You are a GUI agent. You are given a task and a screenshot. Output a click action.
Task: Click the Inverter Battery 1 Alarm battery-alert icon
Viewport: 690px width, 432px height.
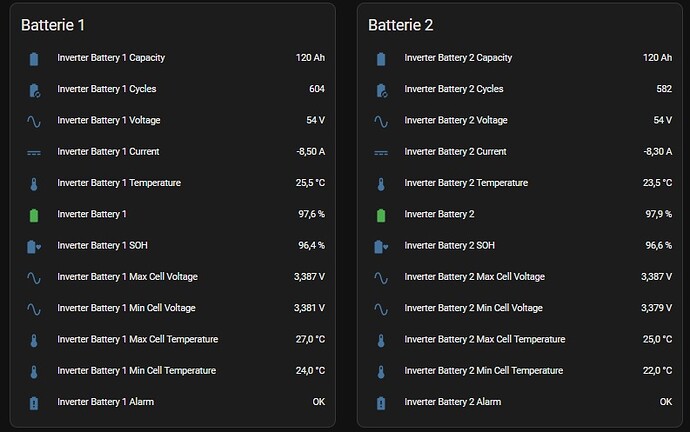34,403
